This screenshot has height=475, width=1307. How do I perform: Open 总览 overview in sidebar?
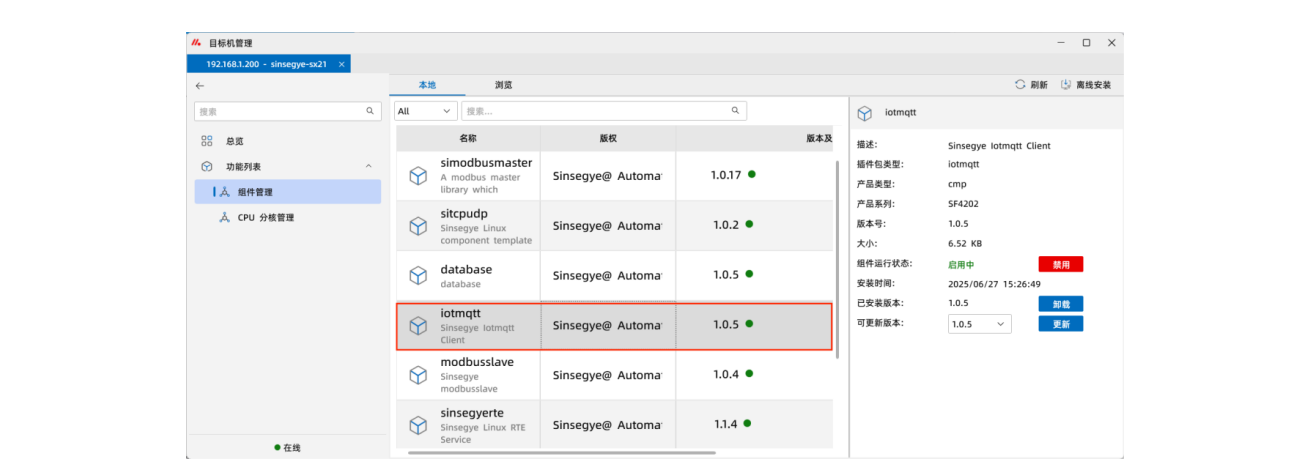click(234, 141)
